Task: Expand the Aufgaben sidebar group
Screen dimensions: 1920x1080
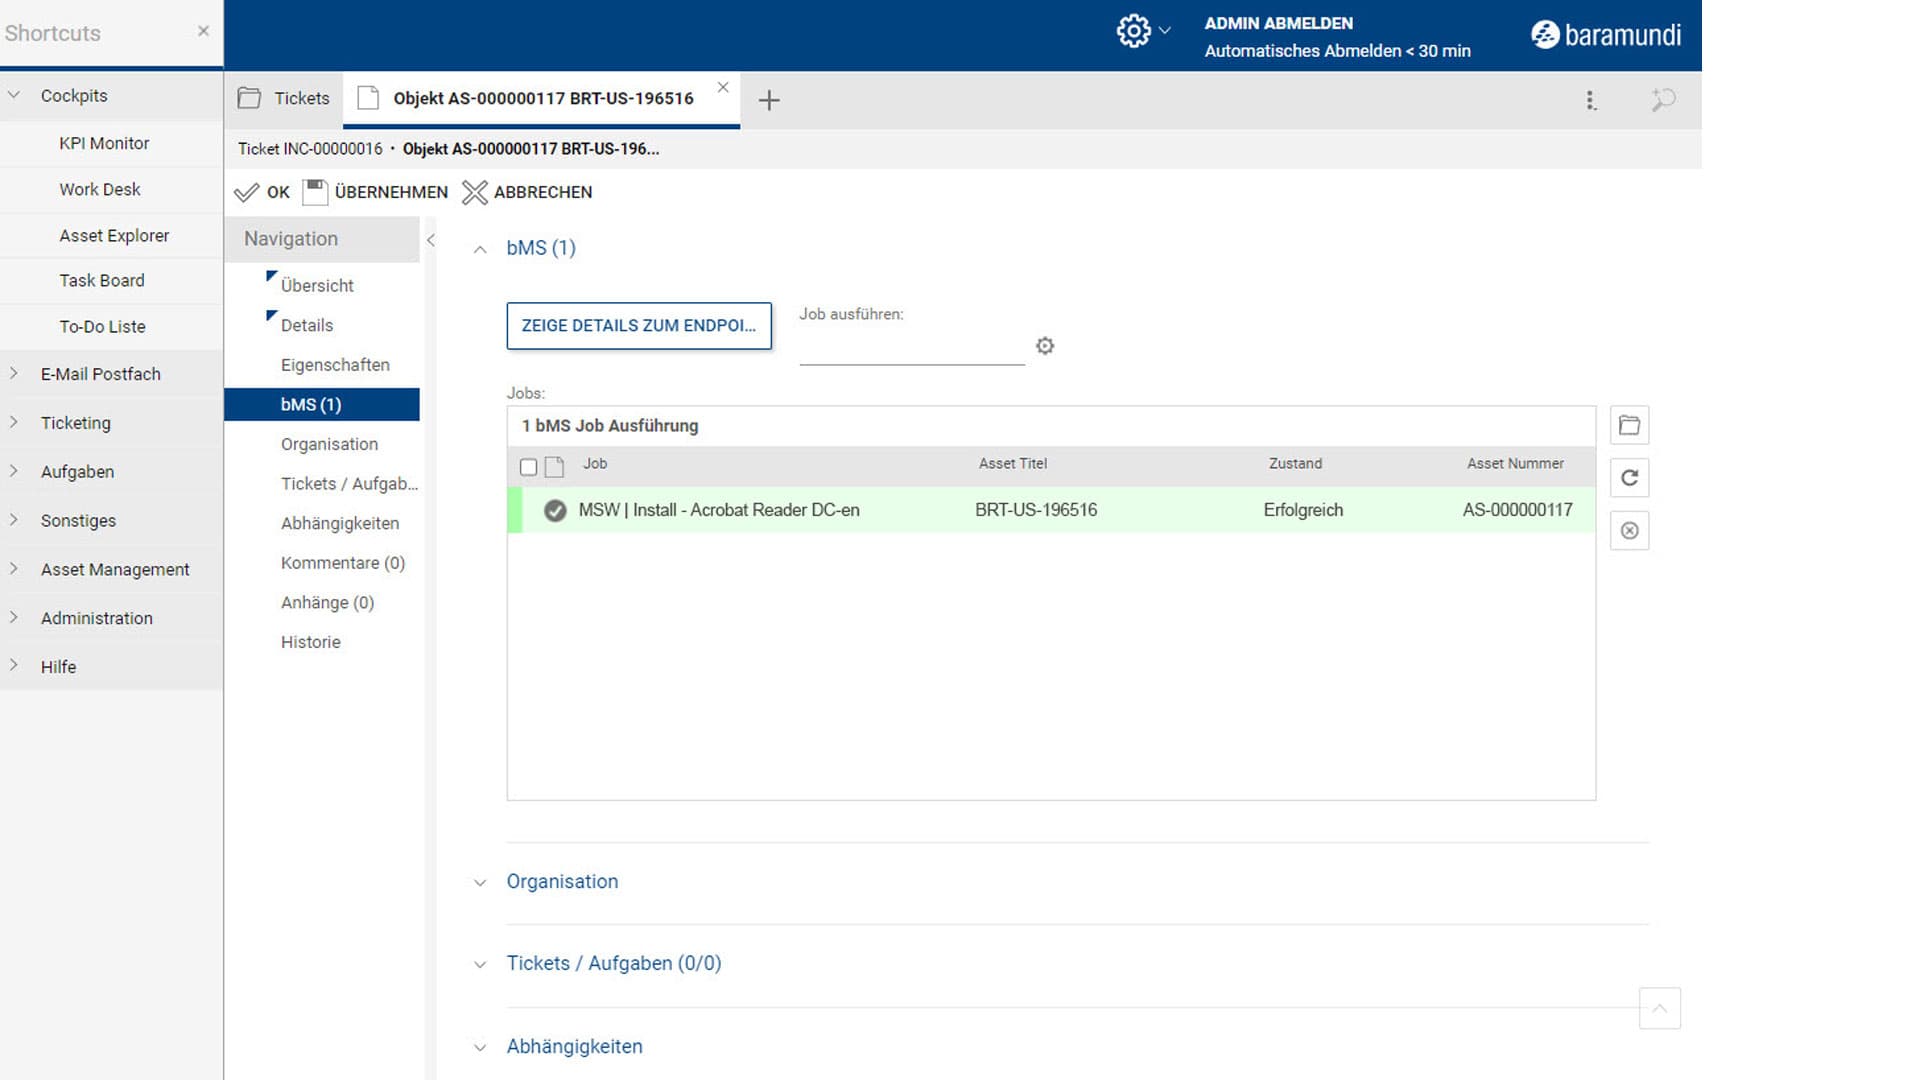Action: (x=14, y=471)
